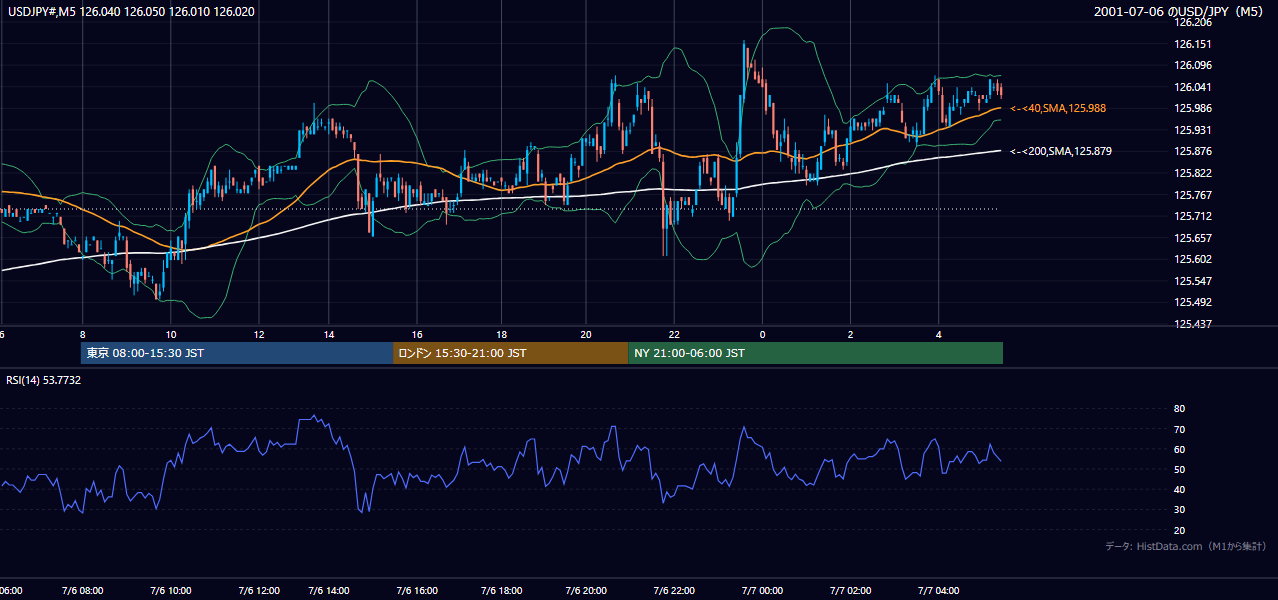1278x600 pixels.
Task: Click the Tokyo session bar 東京 08:00-15:30 JST
Action: pos(237,353)
